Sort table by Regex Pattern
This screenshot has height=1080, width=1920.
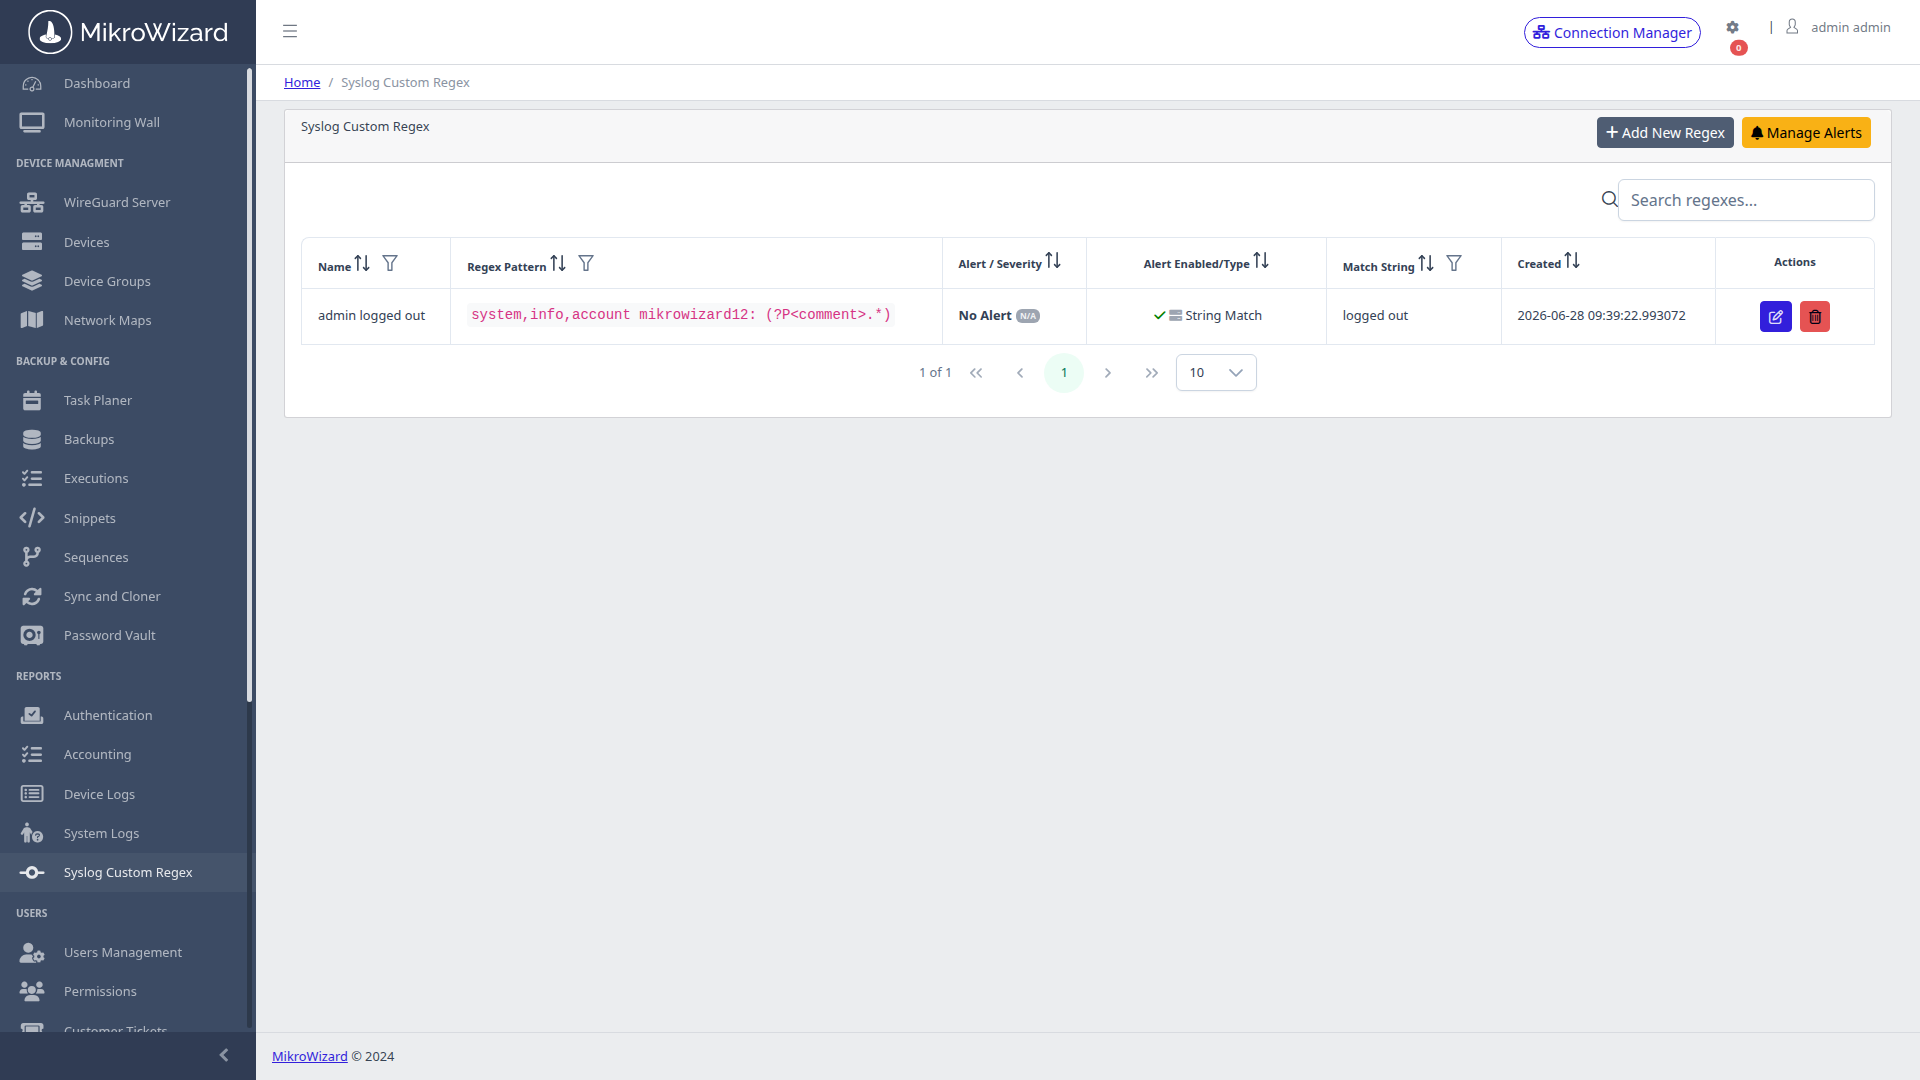coord(558,263)
